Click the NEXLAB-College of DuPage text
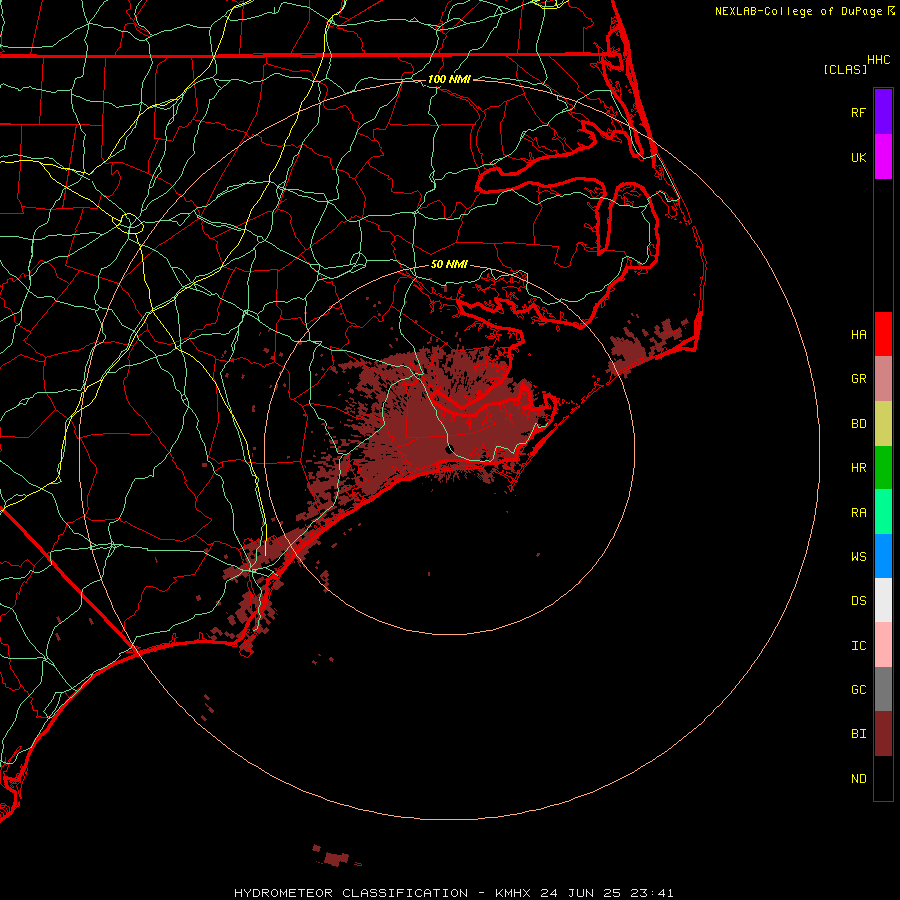 click(798, 11)
